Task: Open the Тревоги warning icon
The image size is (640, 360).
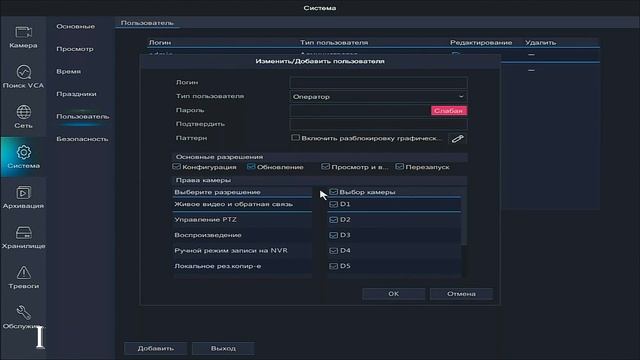Action: 23,273
